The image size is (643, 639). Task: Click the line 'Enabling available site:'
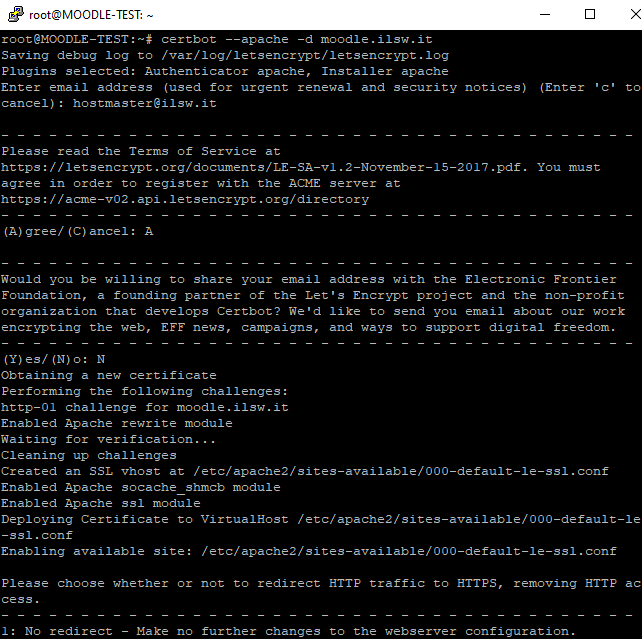coord(309,551)
